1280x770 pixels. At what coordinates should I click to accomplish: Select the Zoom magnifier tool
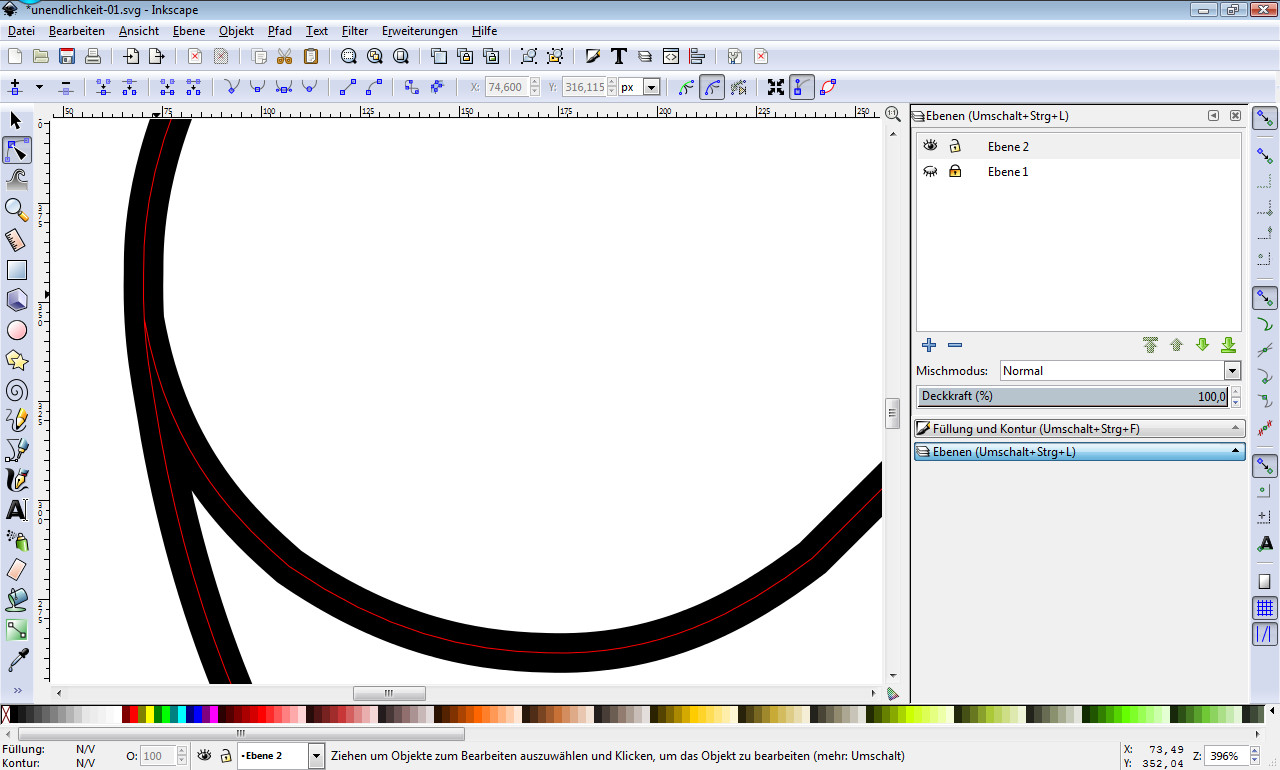tap(16, 210)
